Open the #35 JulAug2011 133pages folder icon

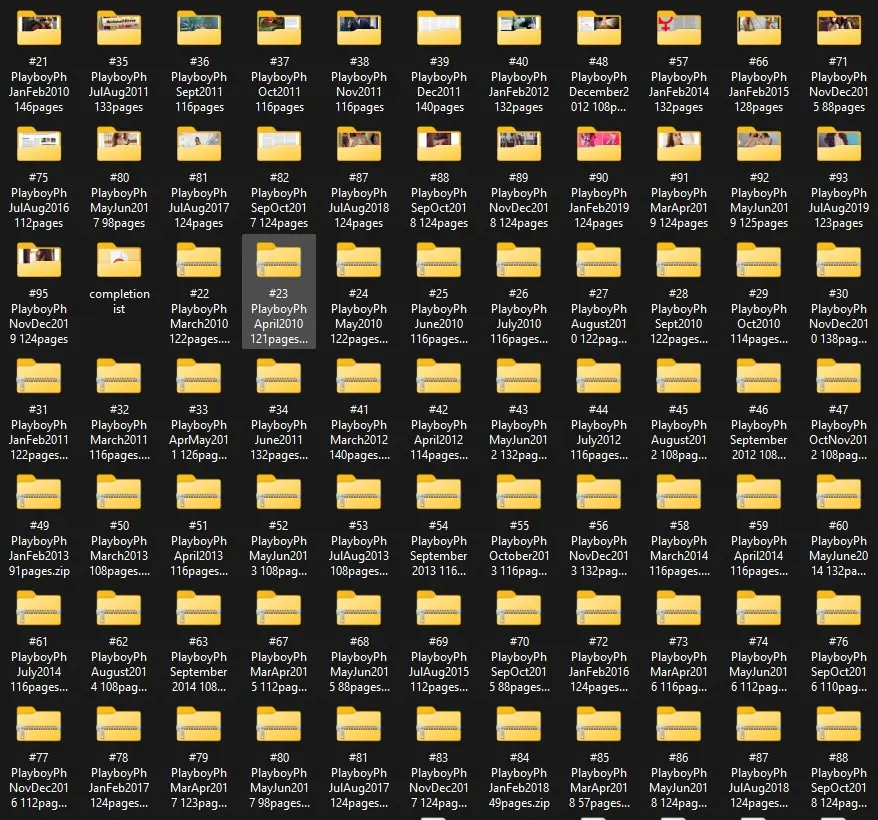(119, 29)
